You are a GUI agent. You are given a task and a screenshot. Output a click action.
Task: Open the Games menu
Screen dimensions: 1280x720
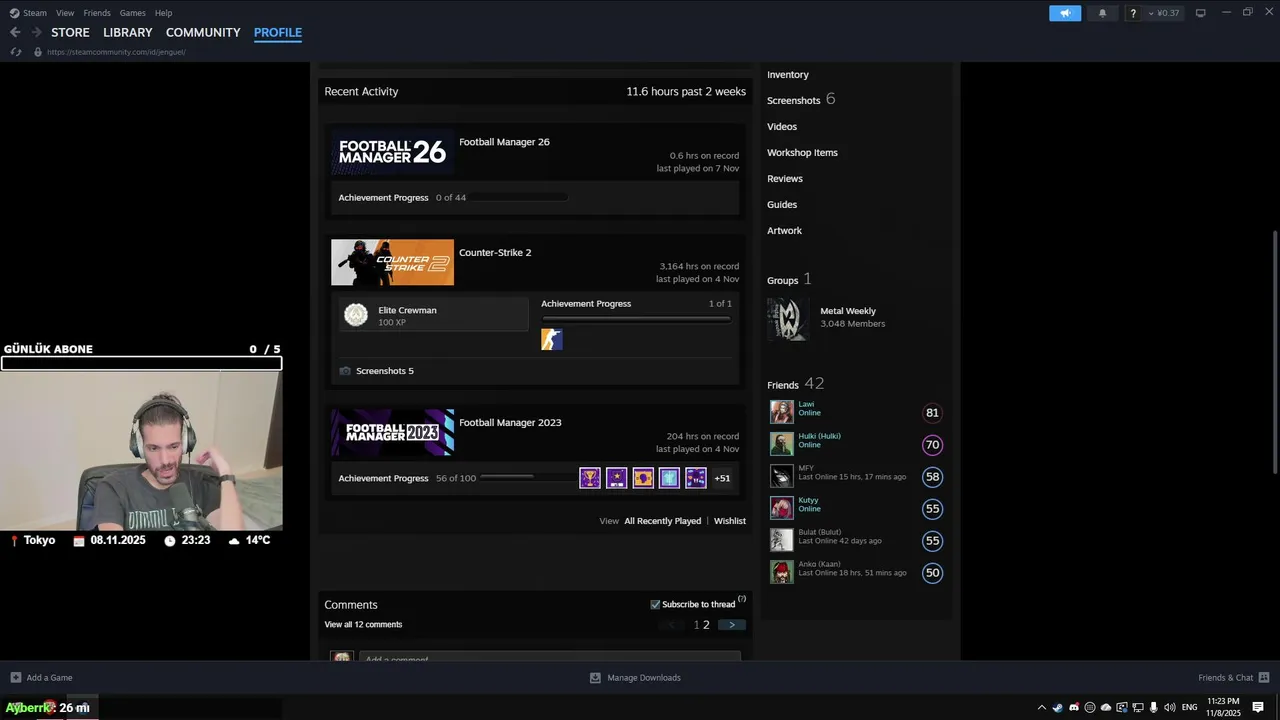132,13
